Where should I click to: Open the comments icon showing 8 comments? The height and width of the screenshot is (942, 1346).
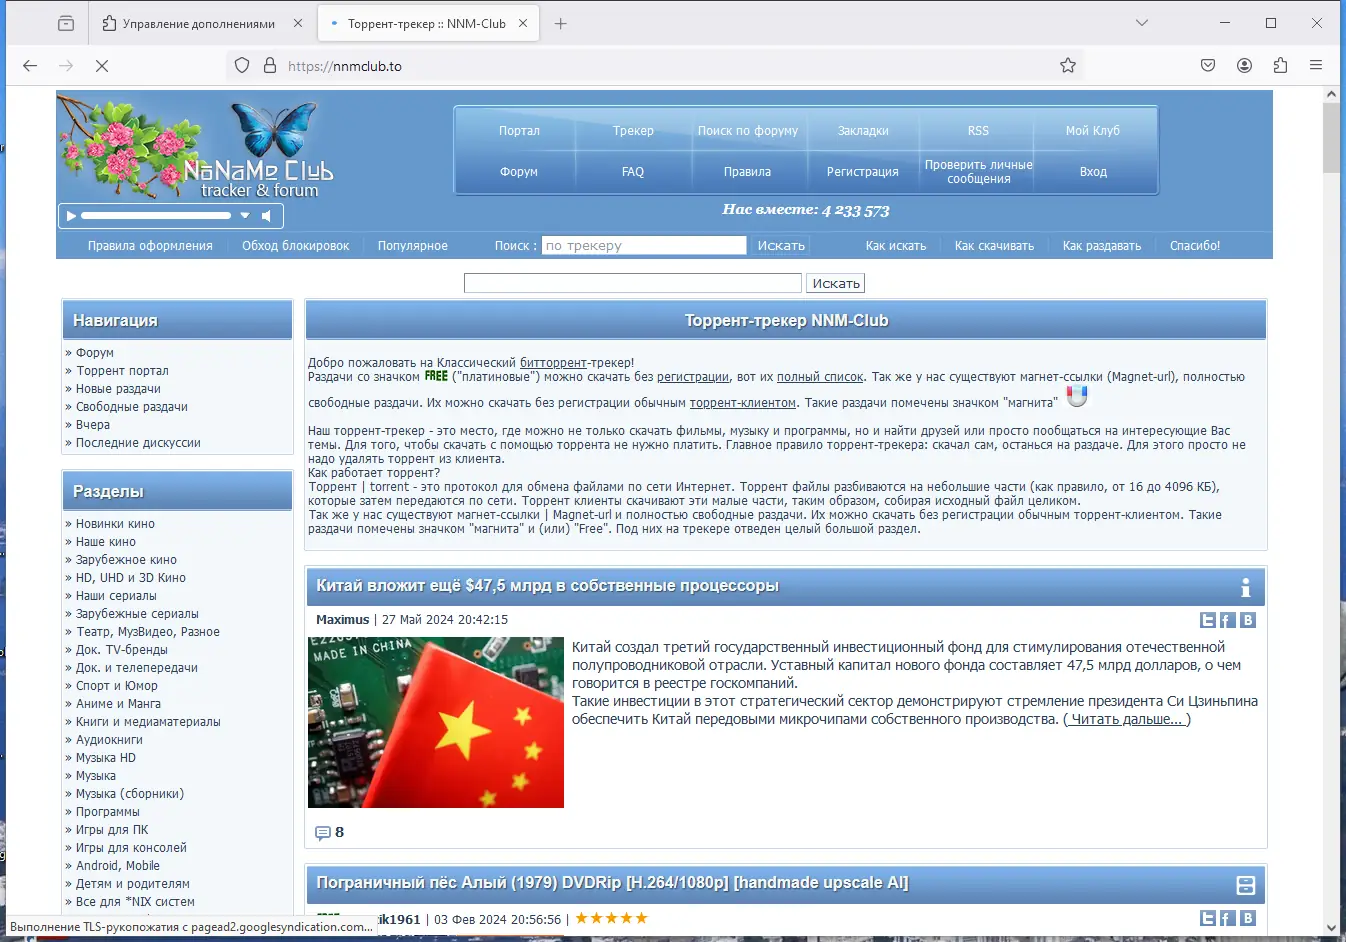pos(323,833)
